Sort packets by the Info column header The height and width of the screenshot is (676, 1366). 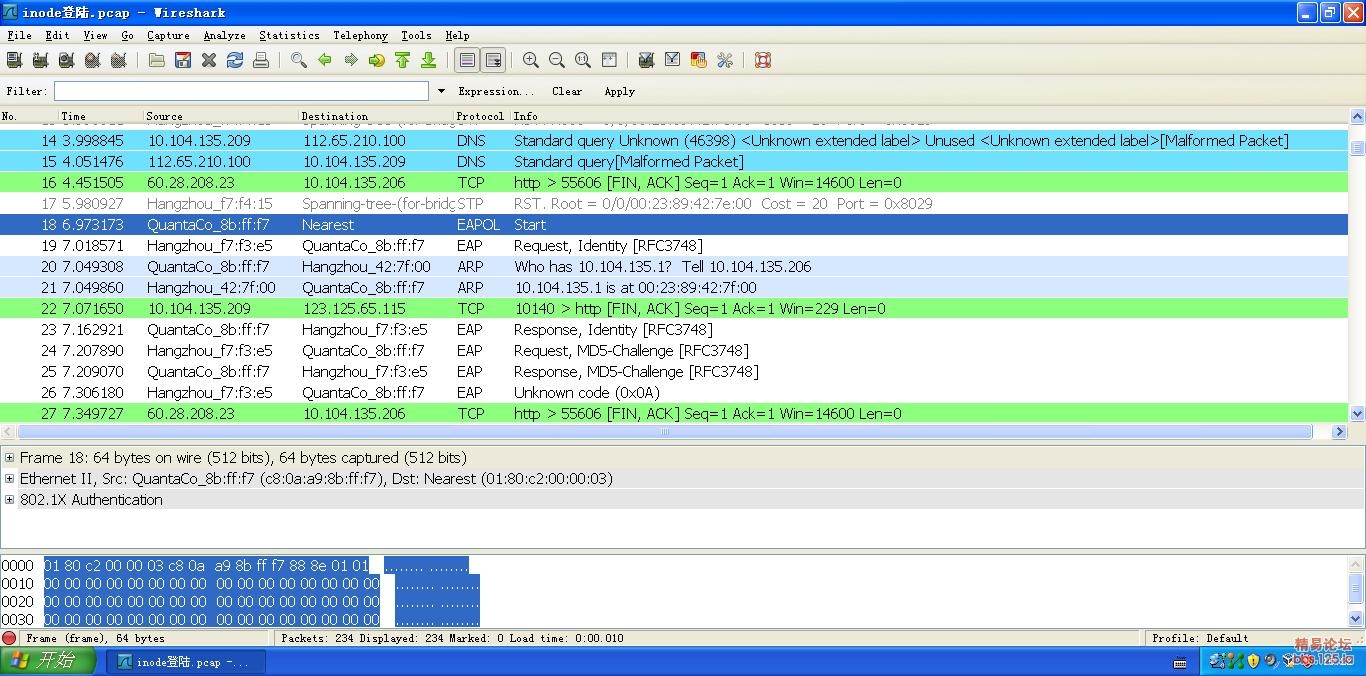tap(929, 116)
